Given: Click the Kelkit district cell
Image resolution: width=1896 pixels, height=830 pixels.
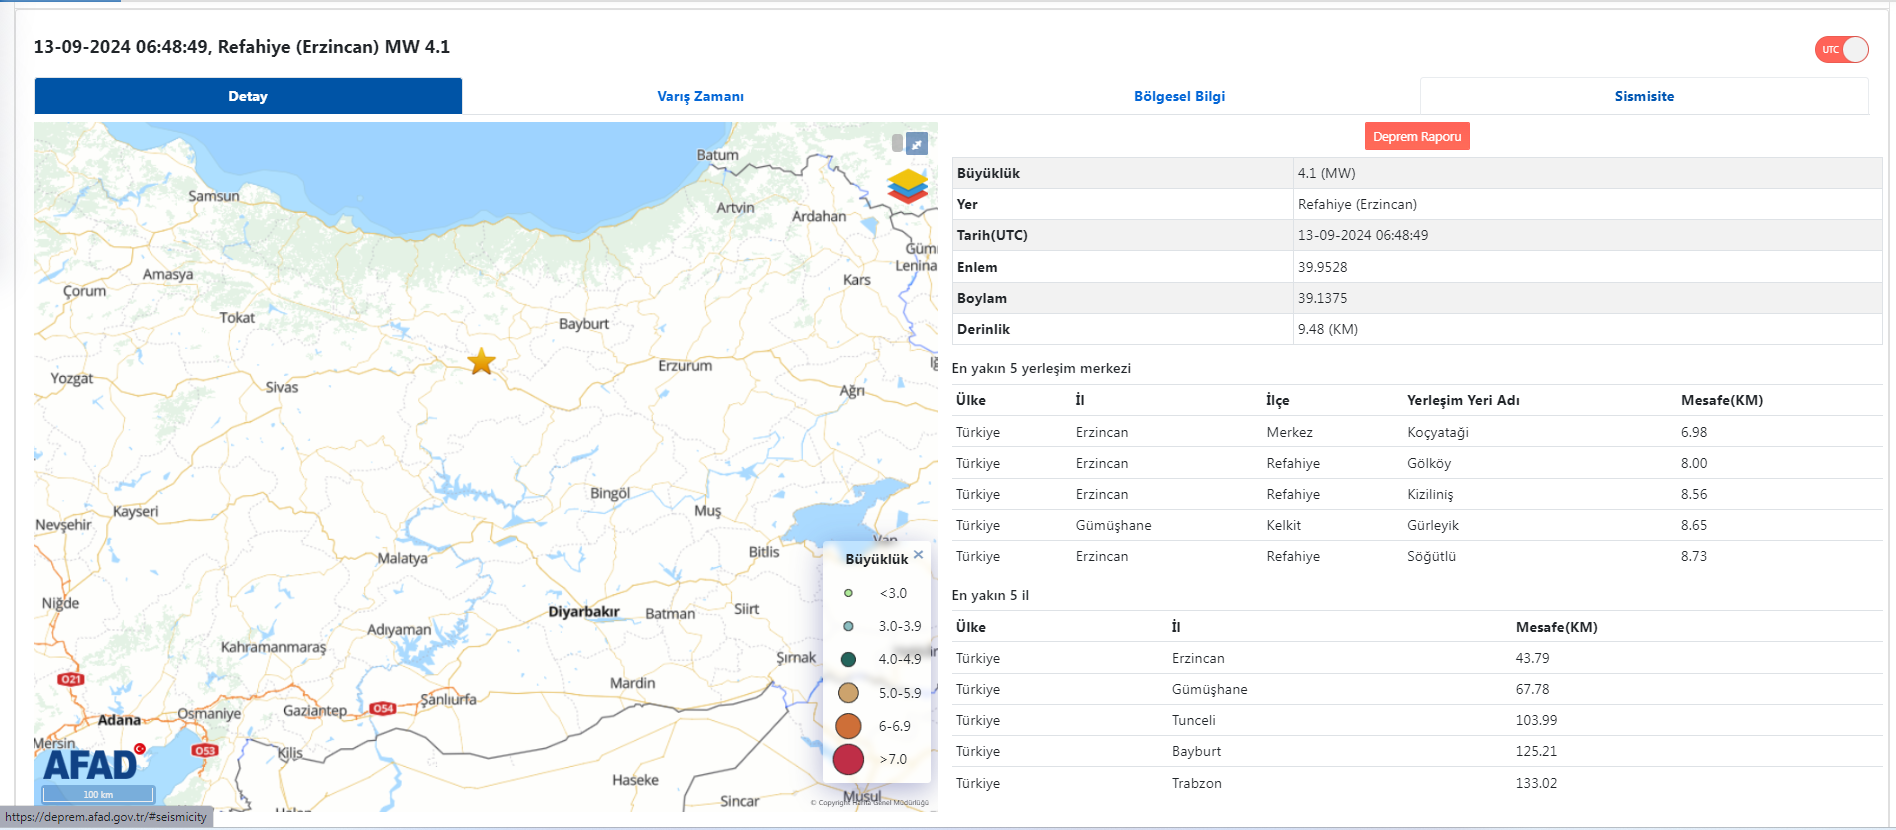Looking at the screenshot, I should pos(1284,525).
